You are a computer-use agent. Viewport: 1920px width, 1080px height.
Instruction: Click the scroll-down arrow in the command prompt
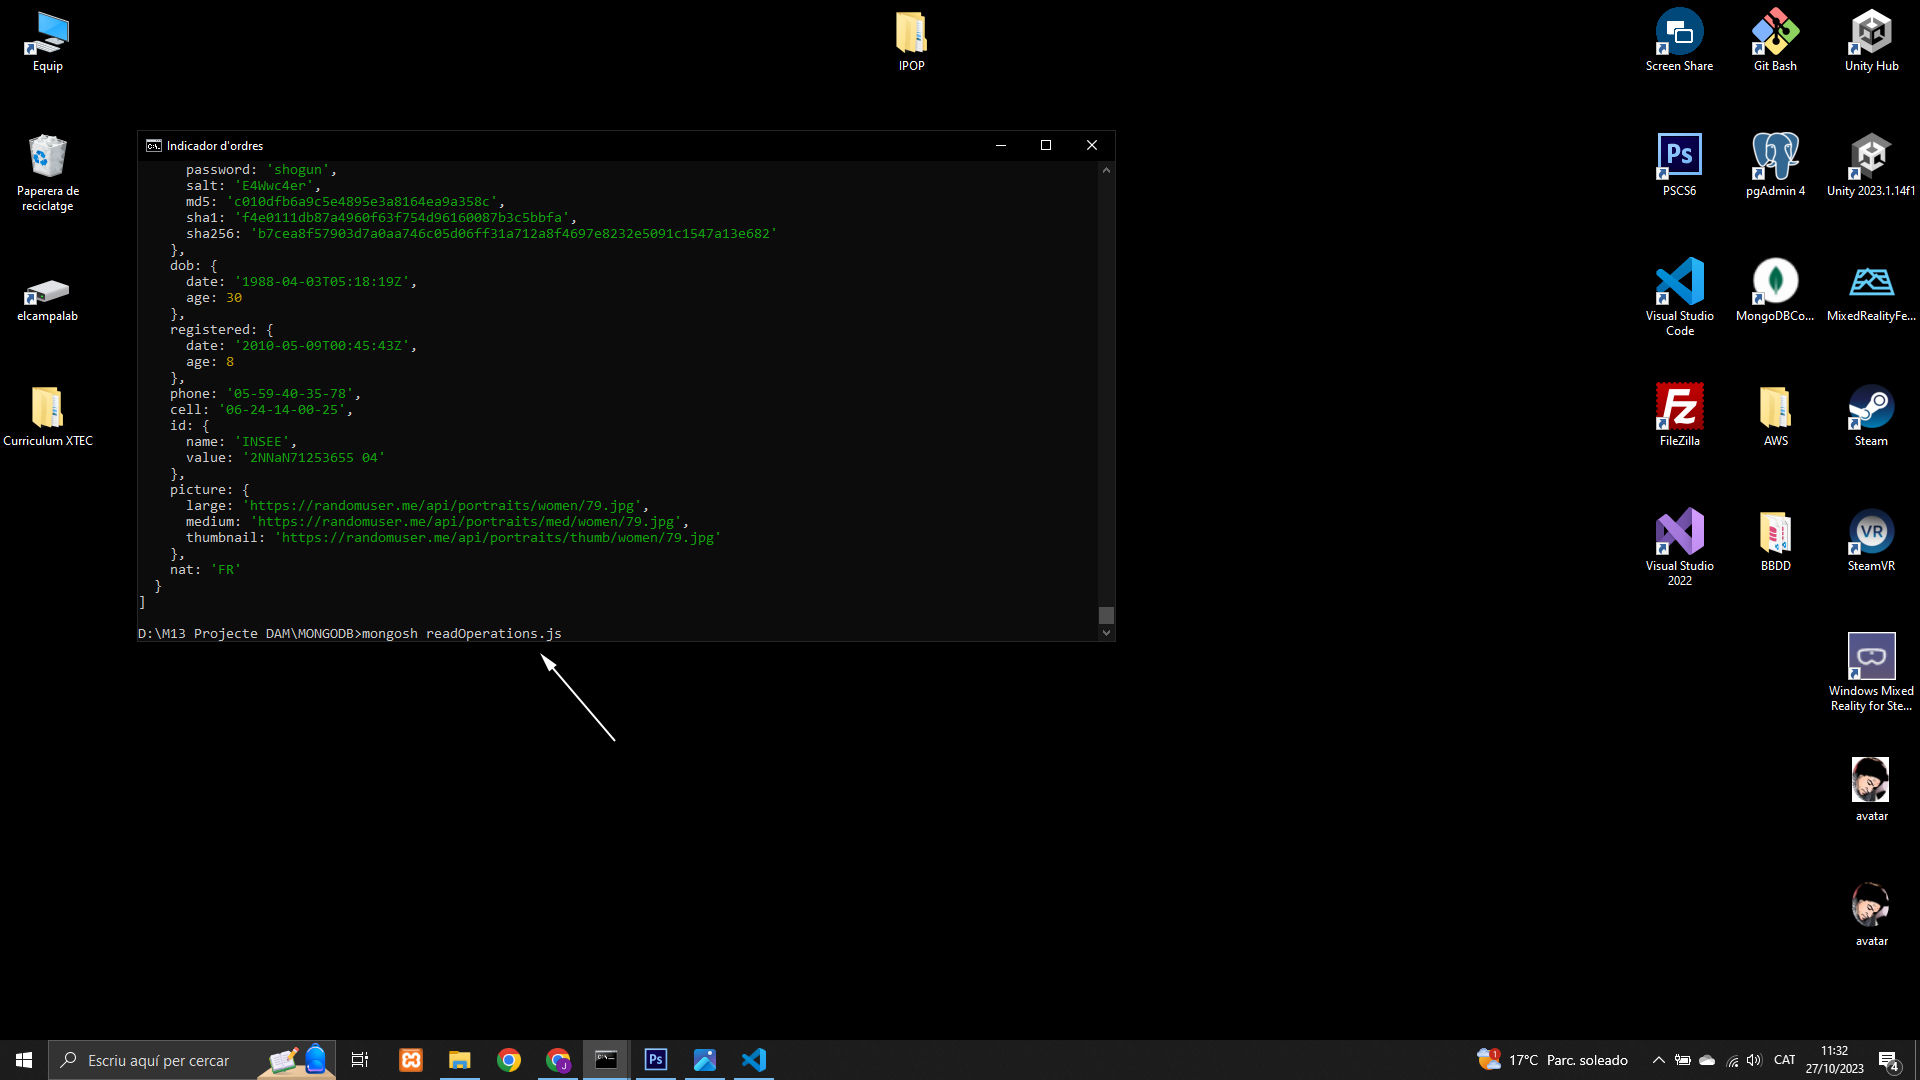pos(1106,633)
